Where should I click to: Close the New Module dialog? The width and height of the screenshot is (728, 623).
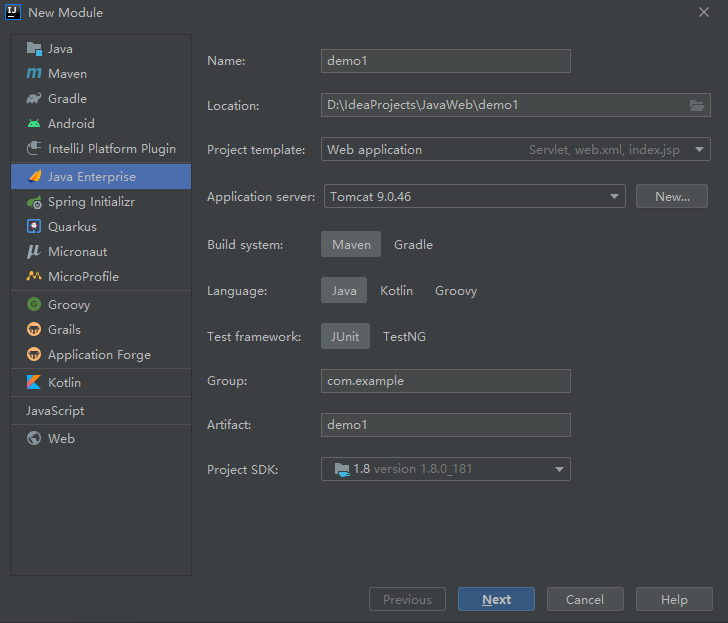(x=704, y=13)
